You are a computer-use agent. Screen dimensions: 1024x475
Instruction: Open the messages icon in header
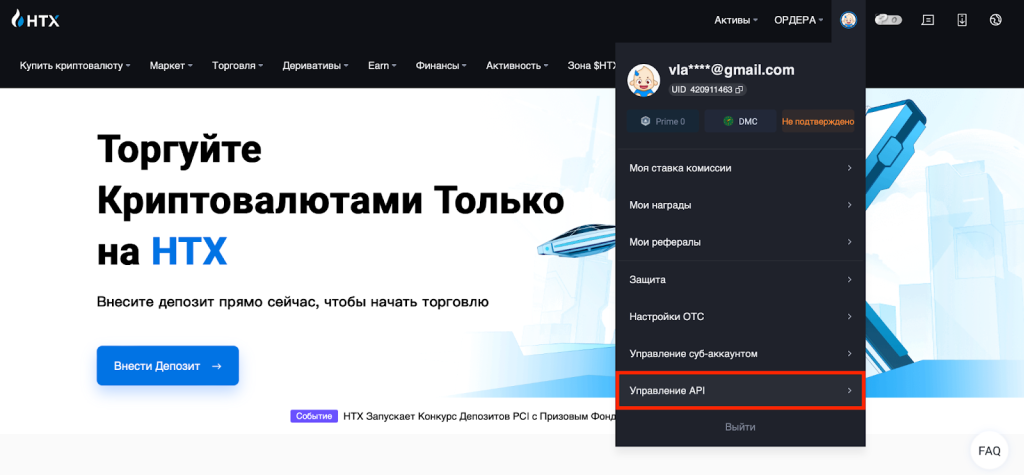tap(928, 19)
